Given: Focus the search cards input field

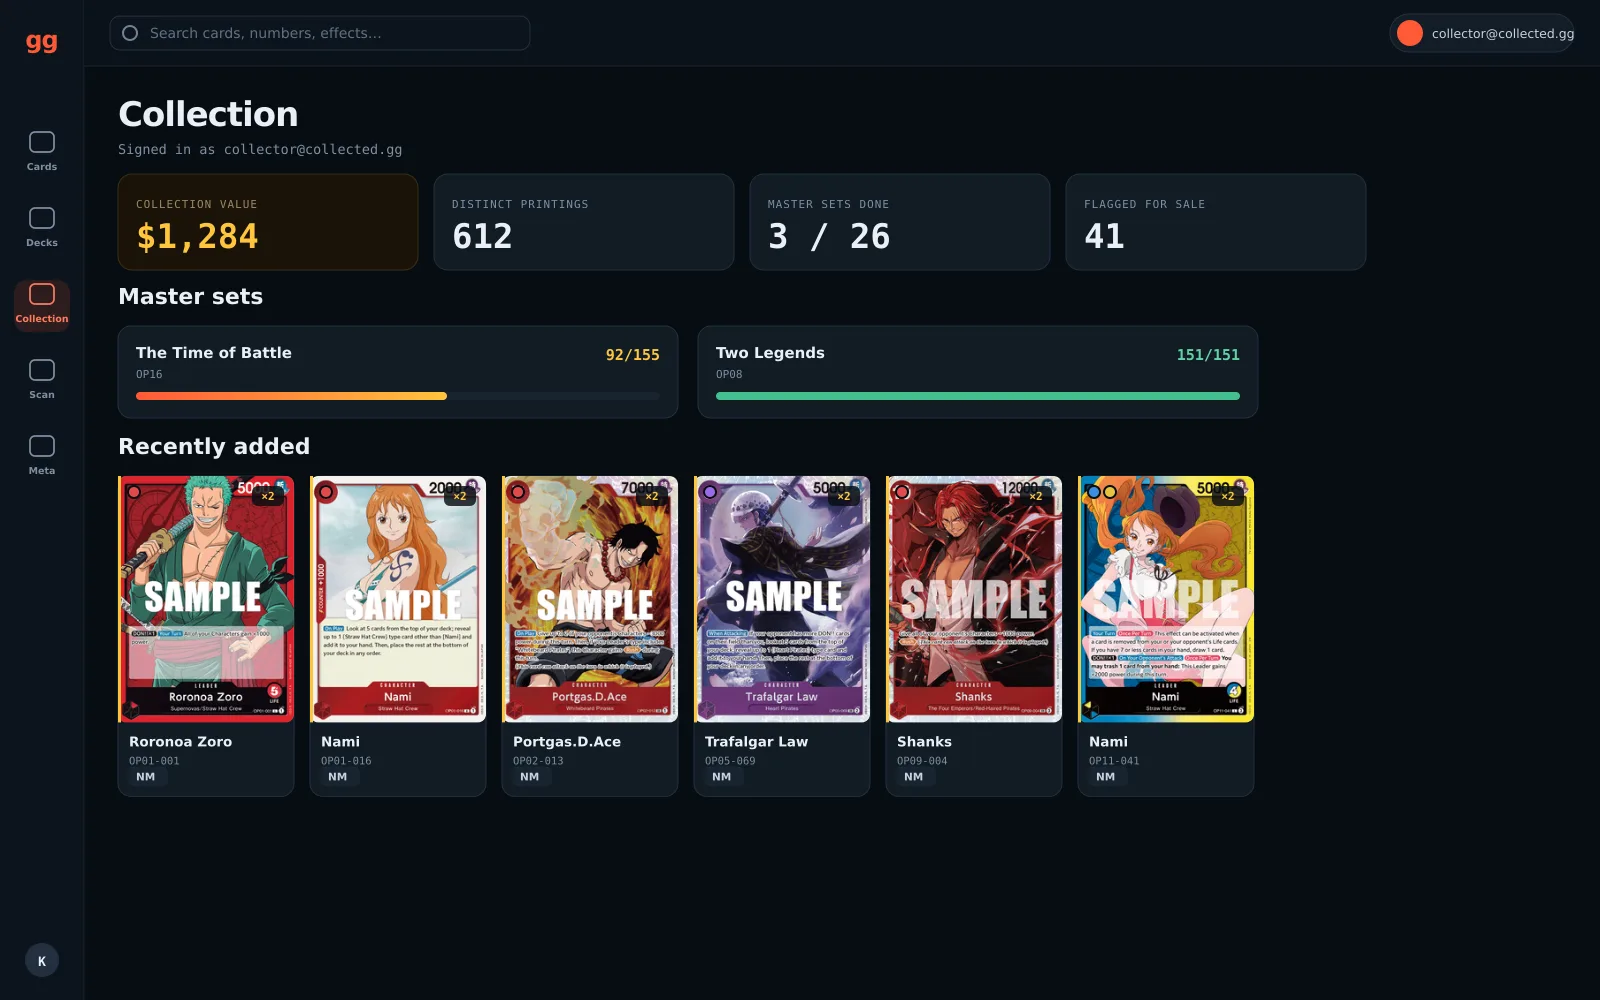Looking at the screenshot, I should [x=320, y=33].
